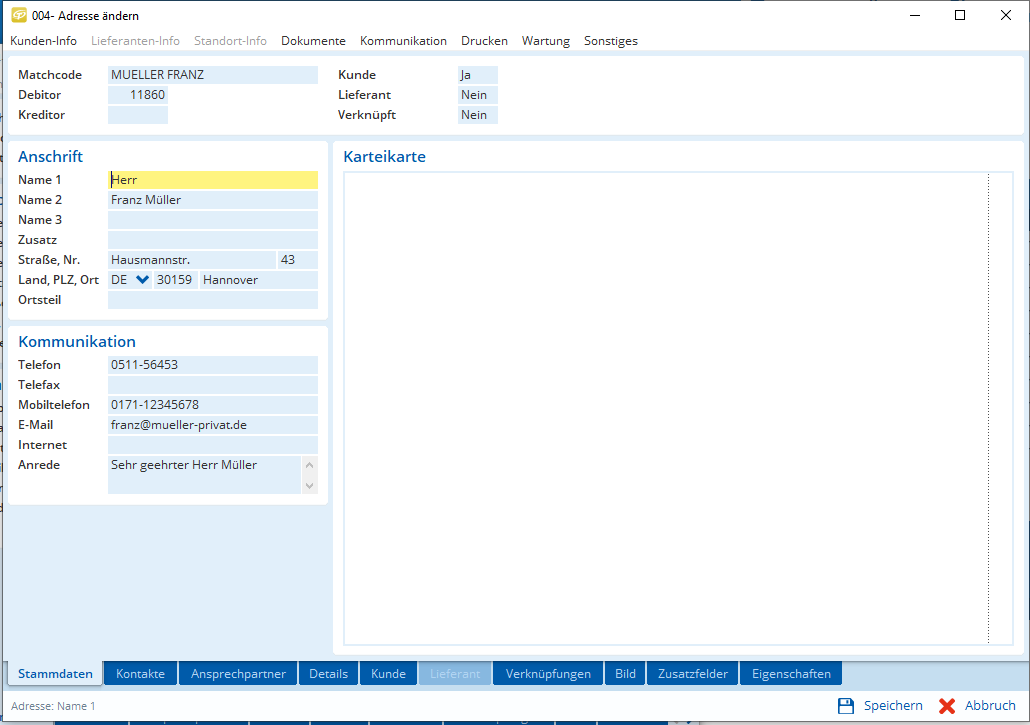Open the Wartung menu
Viewport: 1030px width, 725px height.
pos(545,41)
